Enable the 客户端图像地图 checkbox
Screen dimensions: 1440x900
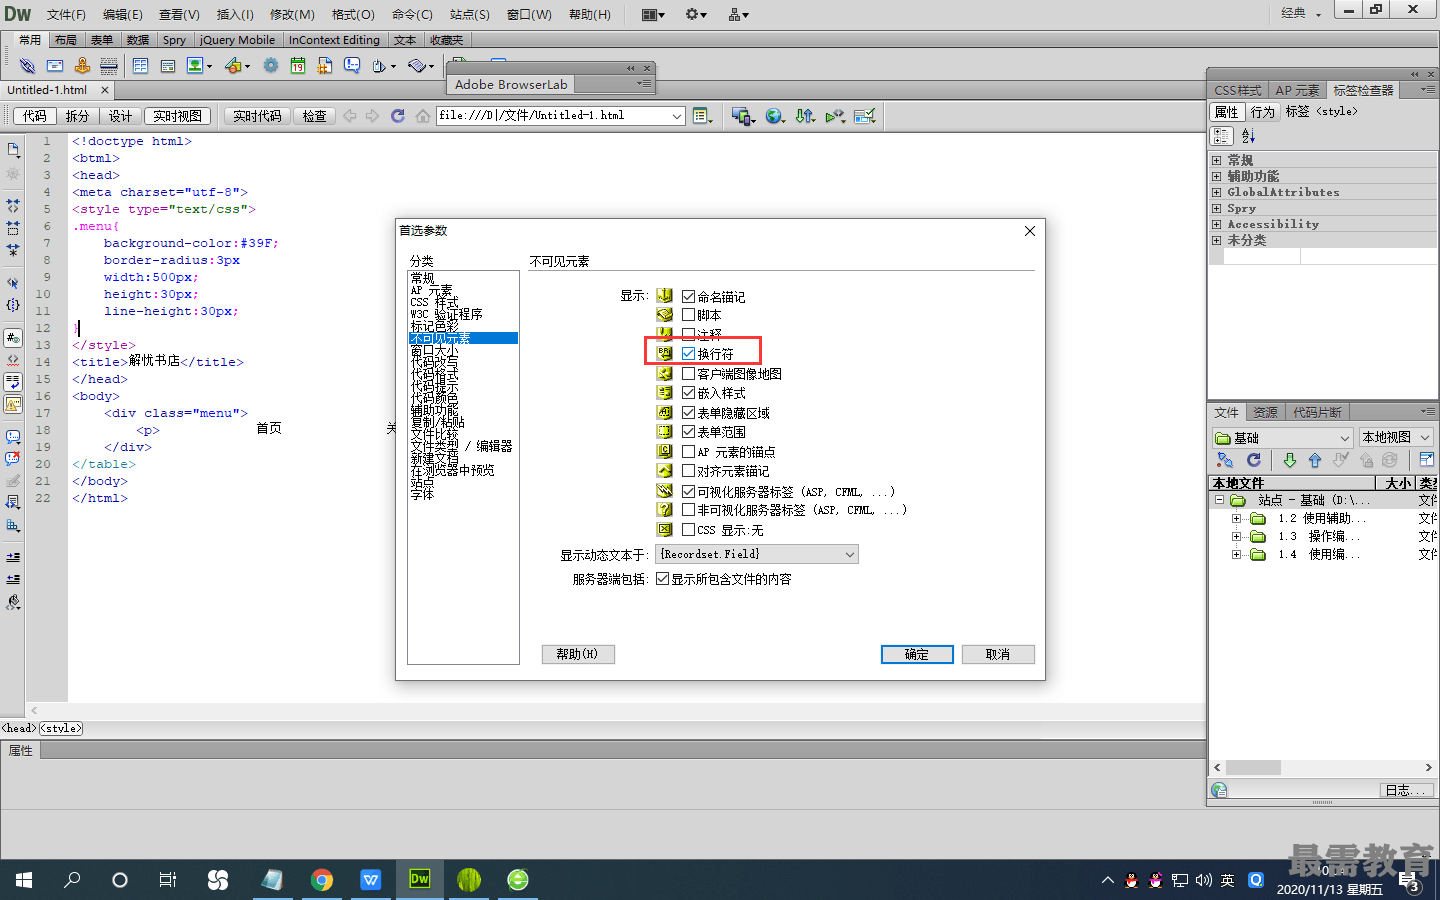pos(688,373)
